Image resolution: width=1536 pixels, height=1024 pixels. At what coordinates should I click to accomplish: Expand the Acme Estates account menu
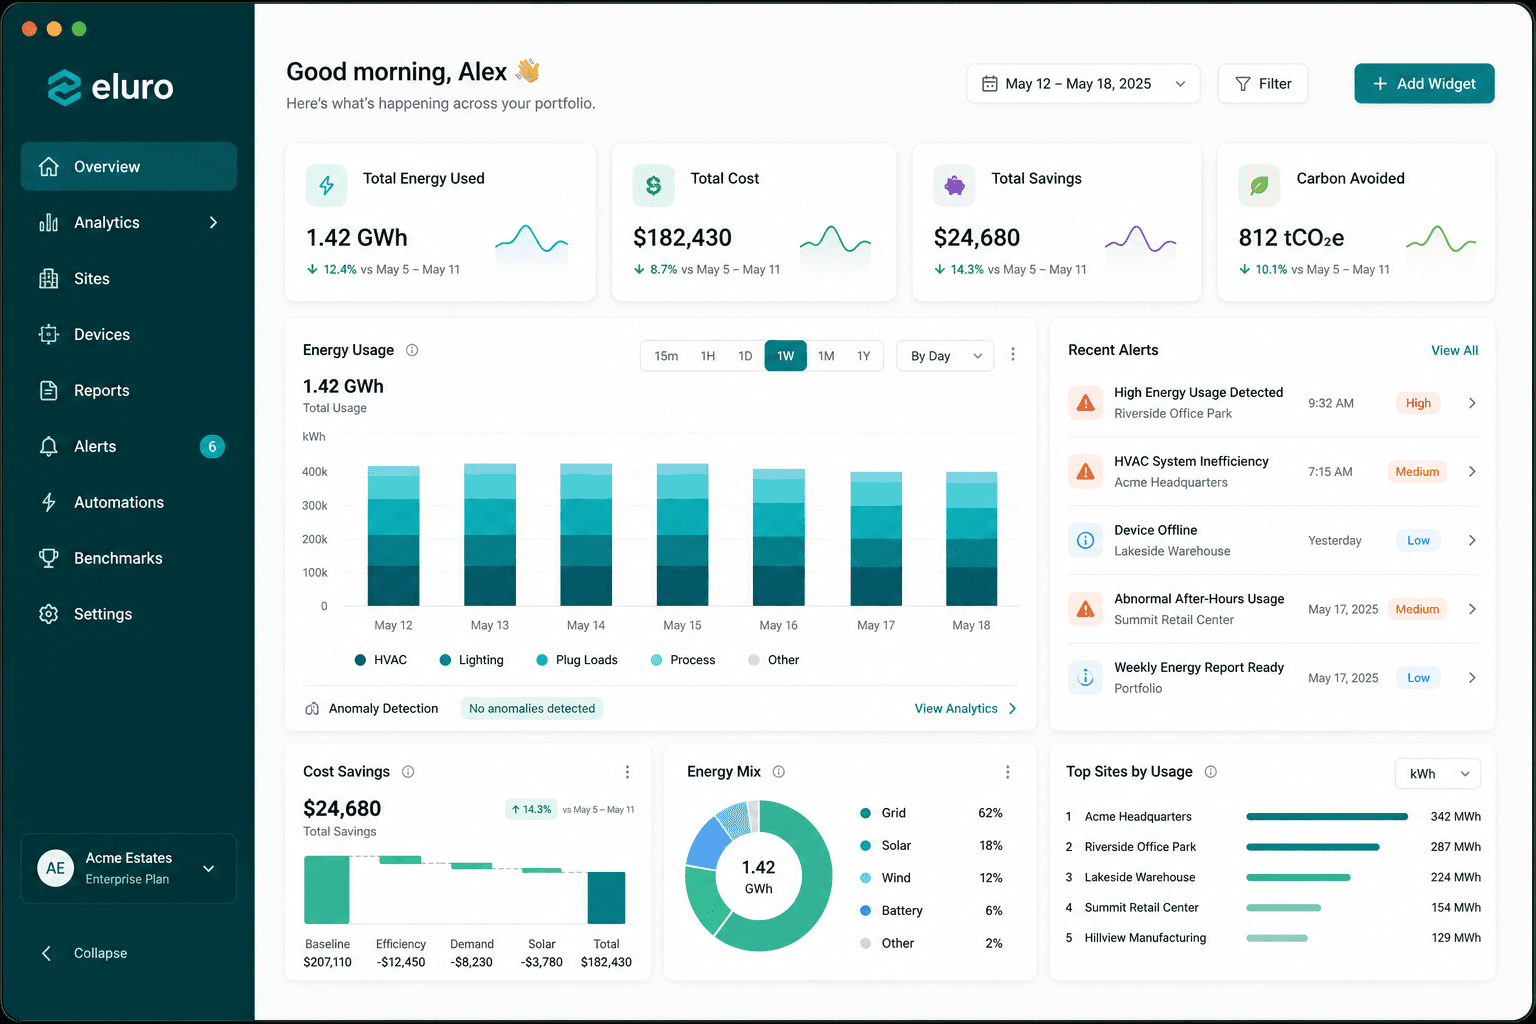pos(209,868)
